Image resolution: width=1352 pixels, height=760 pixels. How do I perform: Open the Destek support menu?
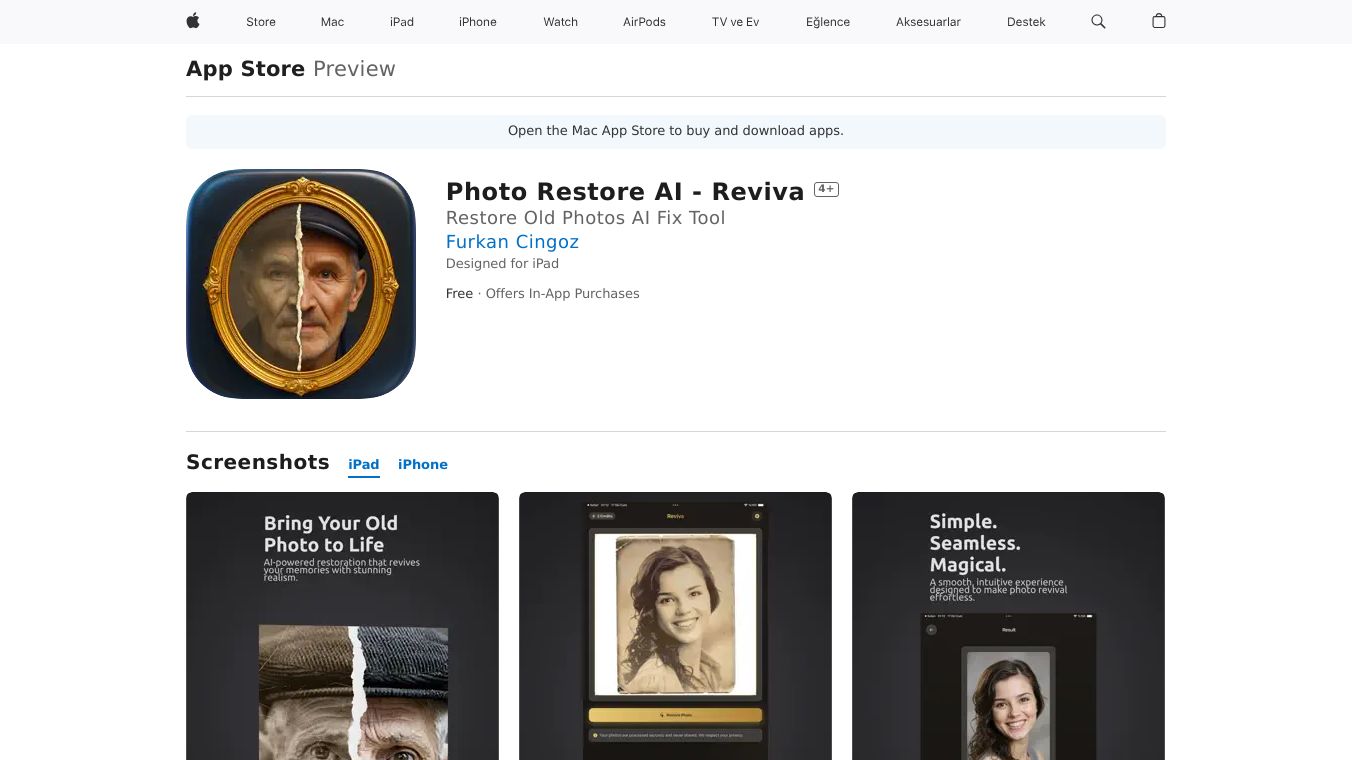click(1026, 22)
